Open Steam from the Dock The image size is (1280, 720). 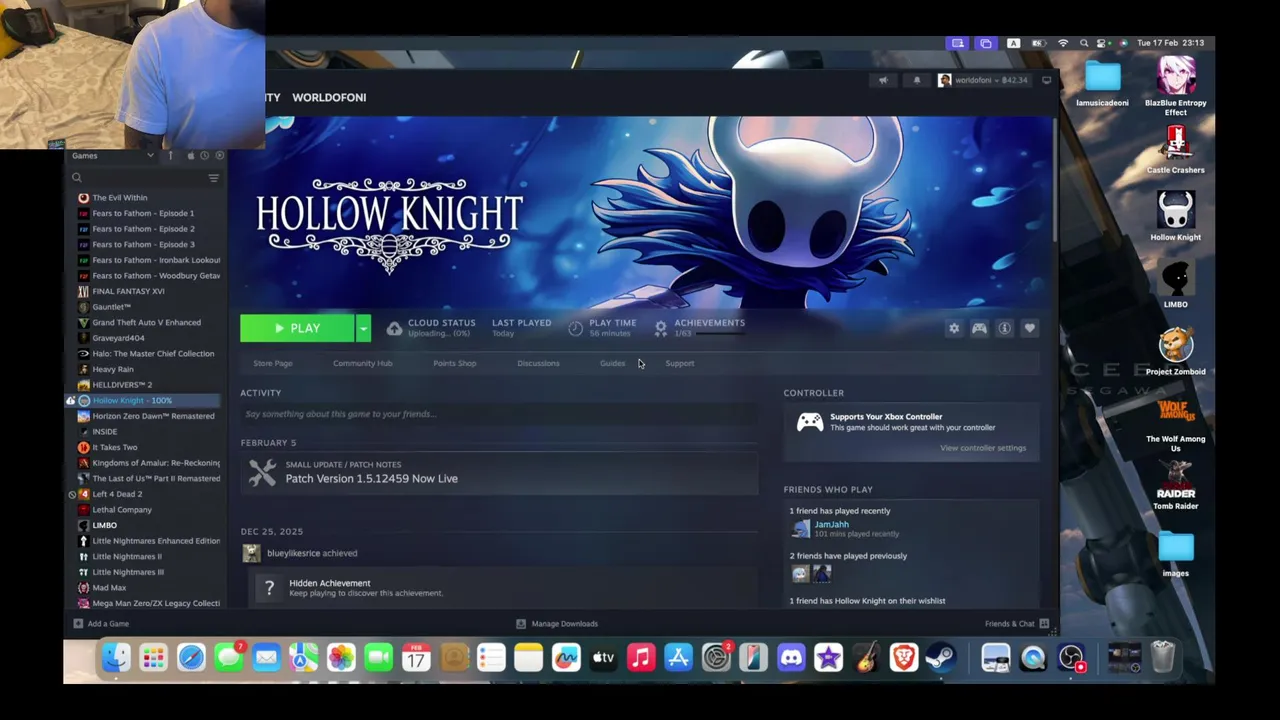coord(941,657)
